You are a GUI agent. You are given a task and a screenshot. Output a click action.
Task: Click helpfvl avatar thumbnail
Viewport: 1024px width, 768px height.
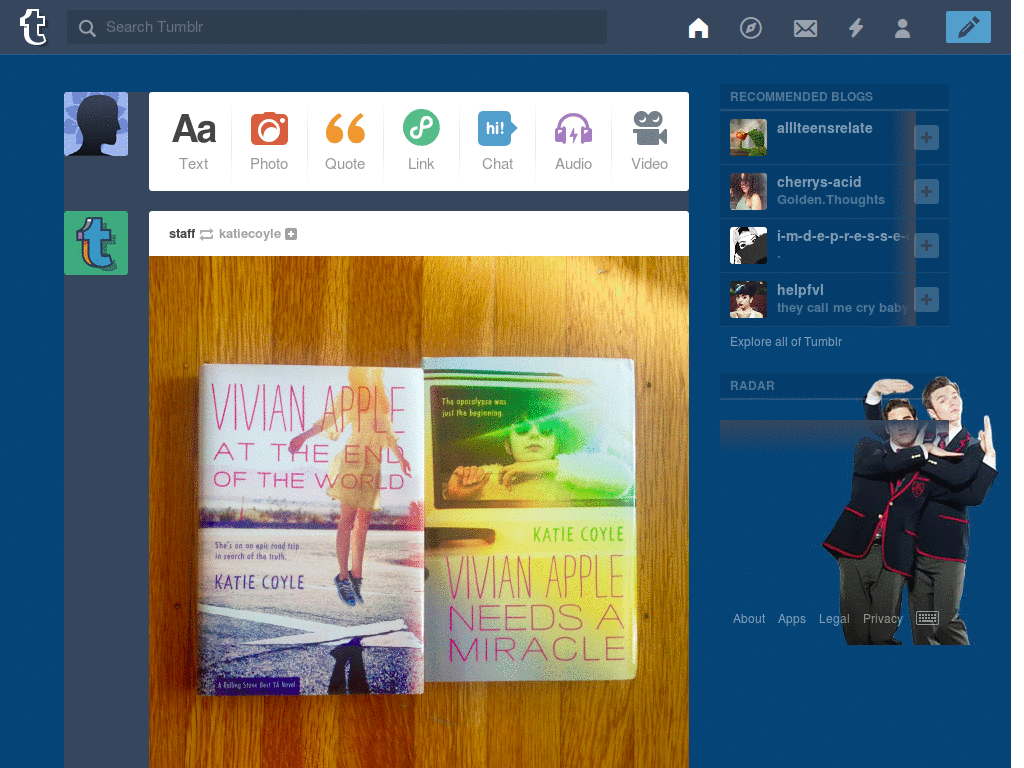coord(748,300)
